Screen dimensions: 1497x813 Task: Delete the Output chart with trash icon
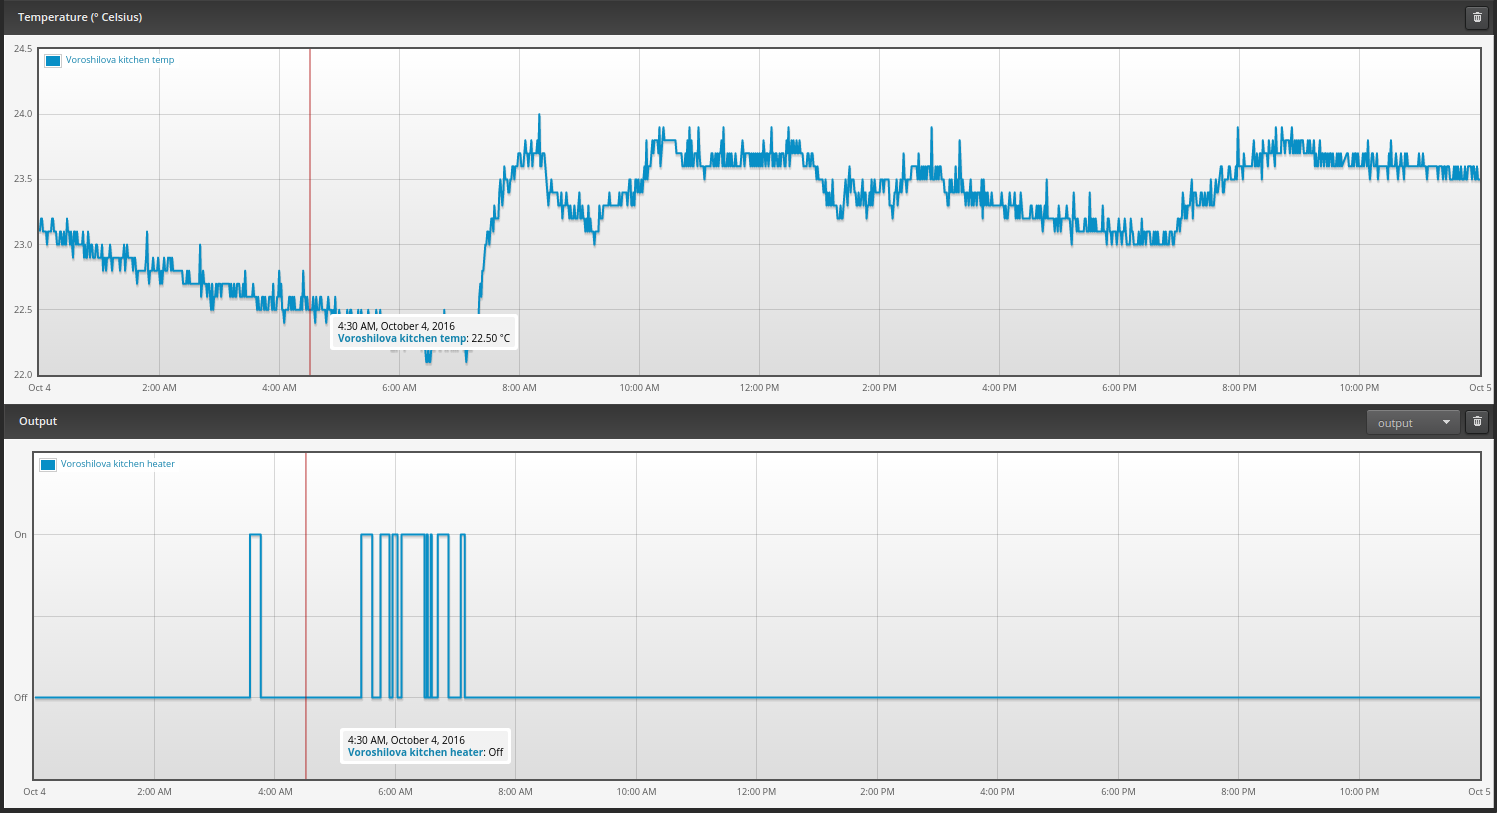click(1477, 422)
